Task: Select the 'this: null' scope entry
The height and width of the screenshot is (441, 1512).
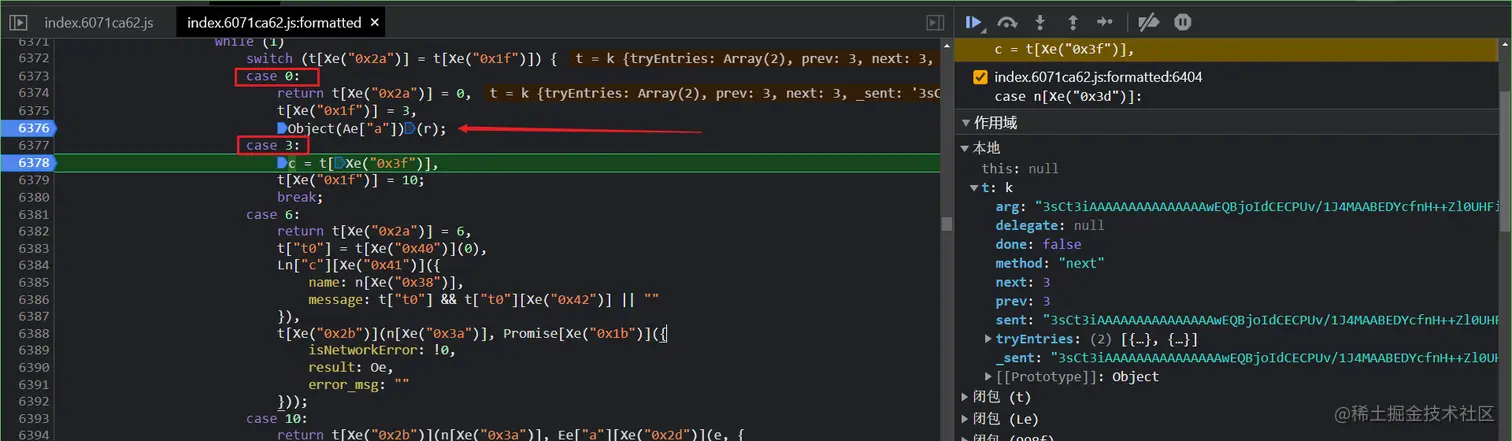Action: (x=1020, y=168)
